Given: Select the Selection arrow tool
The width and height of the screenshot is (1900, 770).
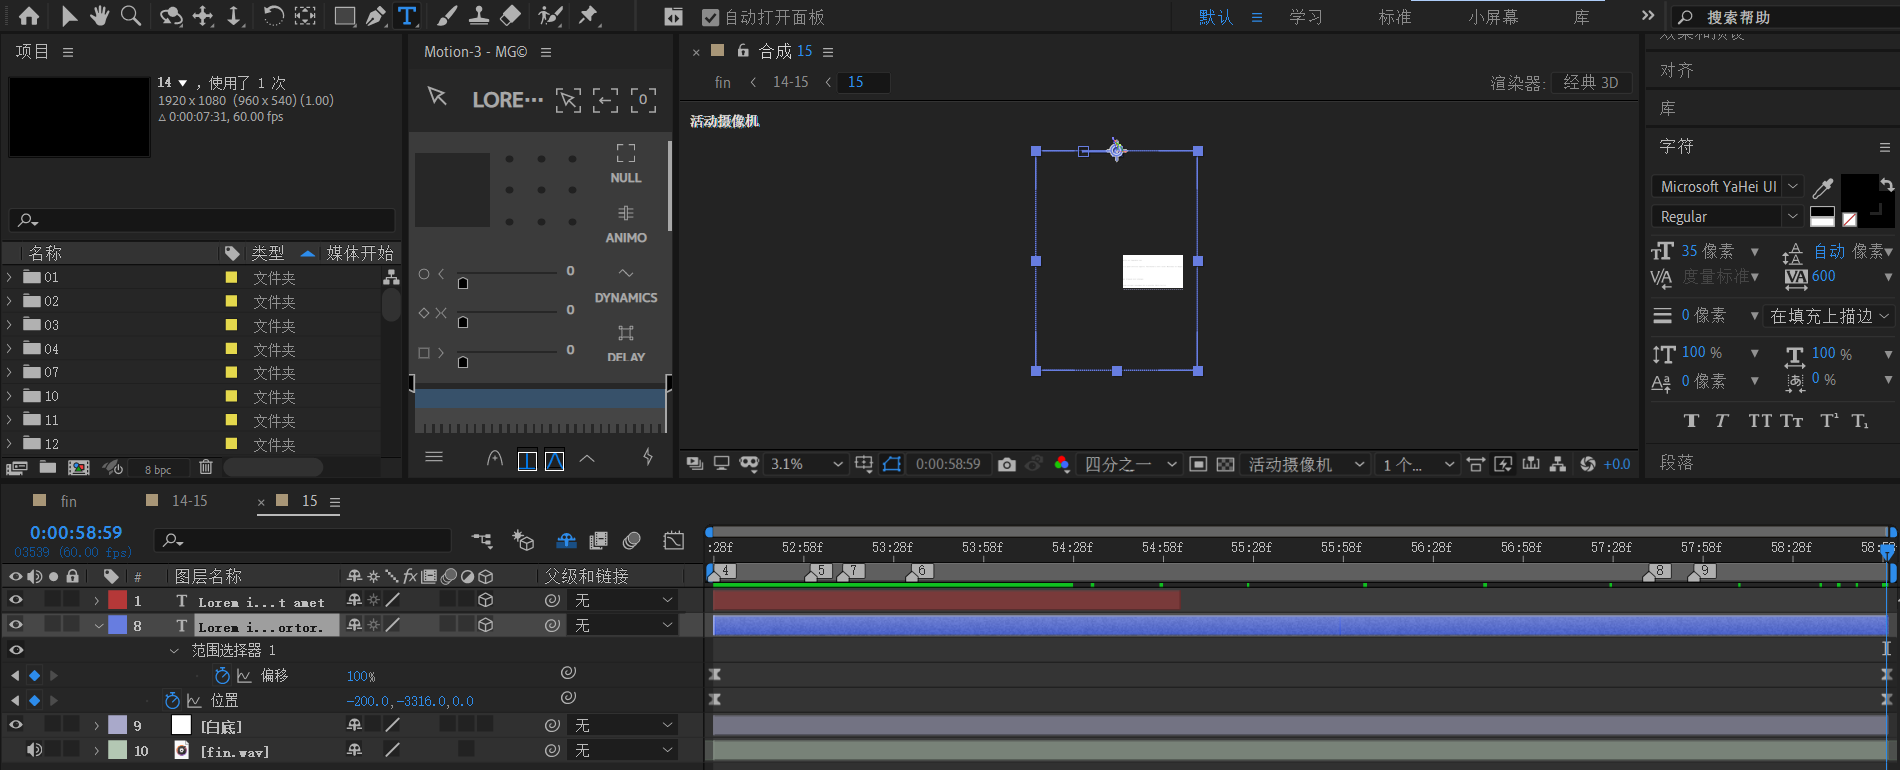Looking at the screenshot, I should pos(69,16).
